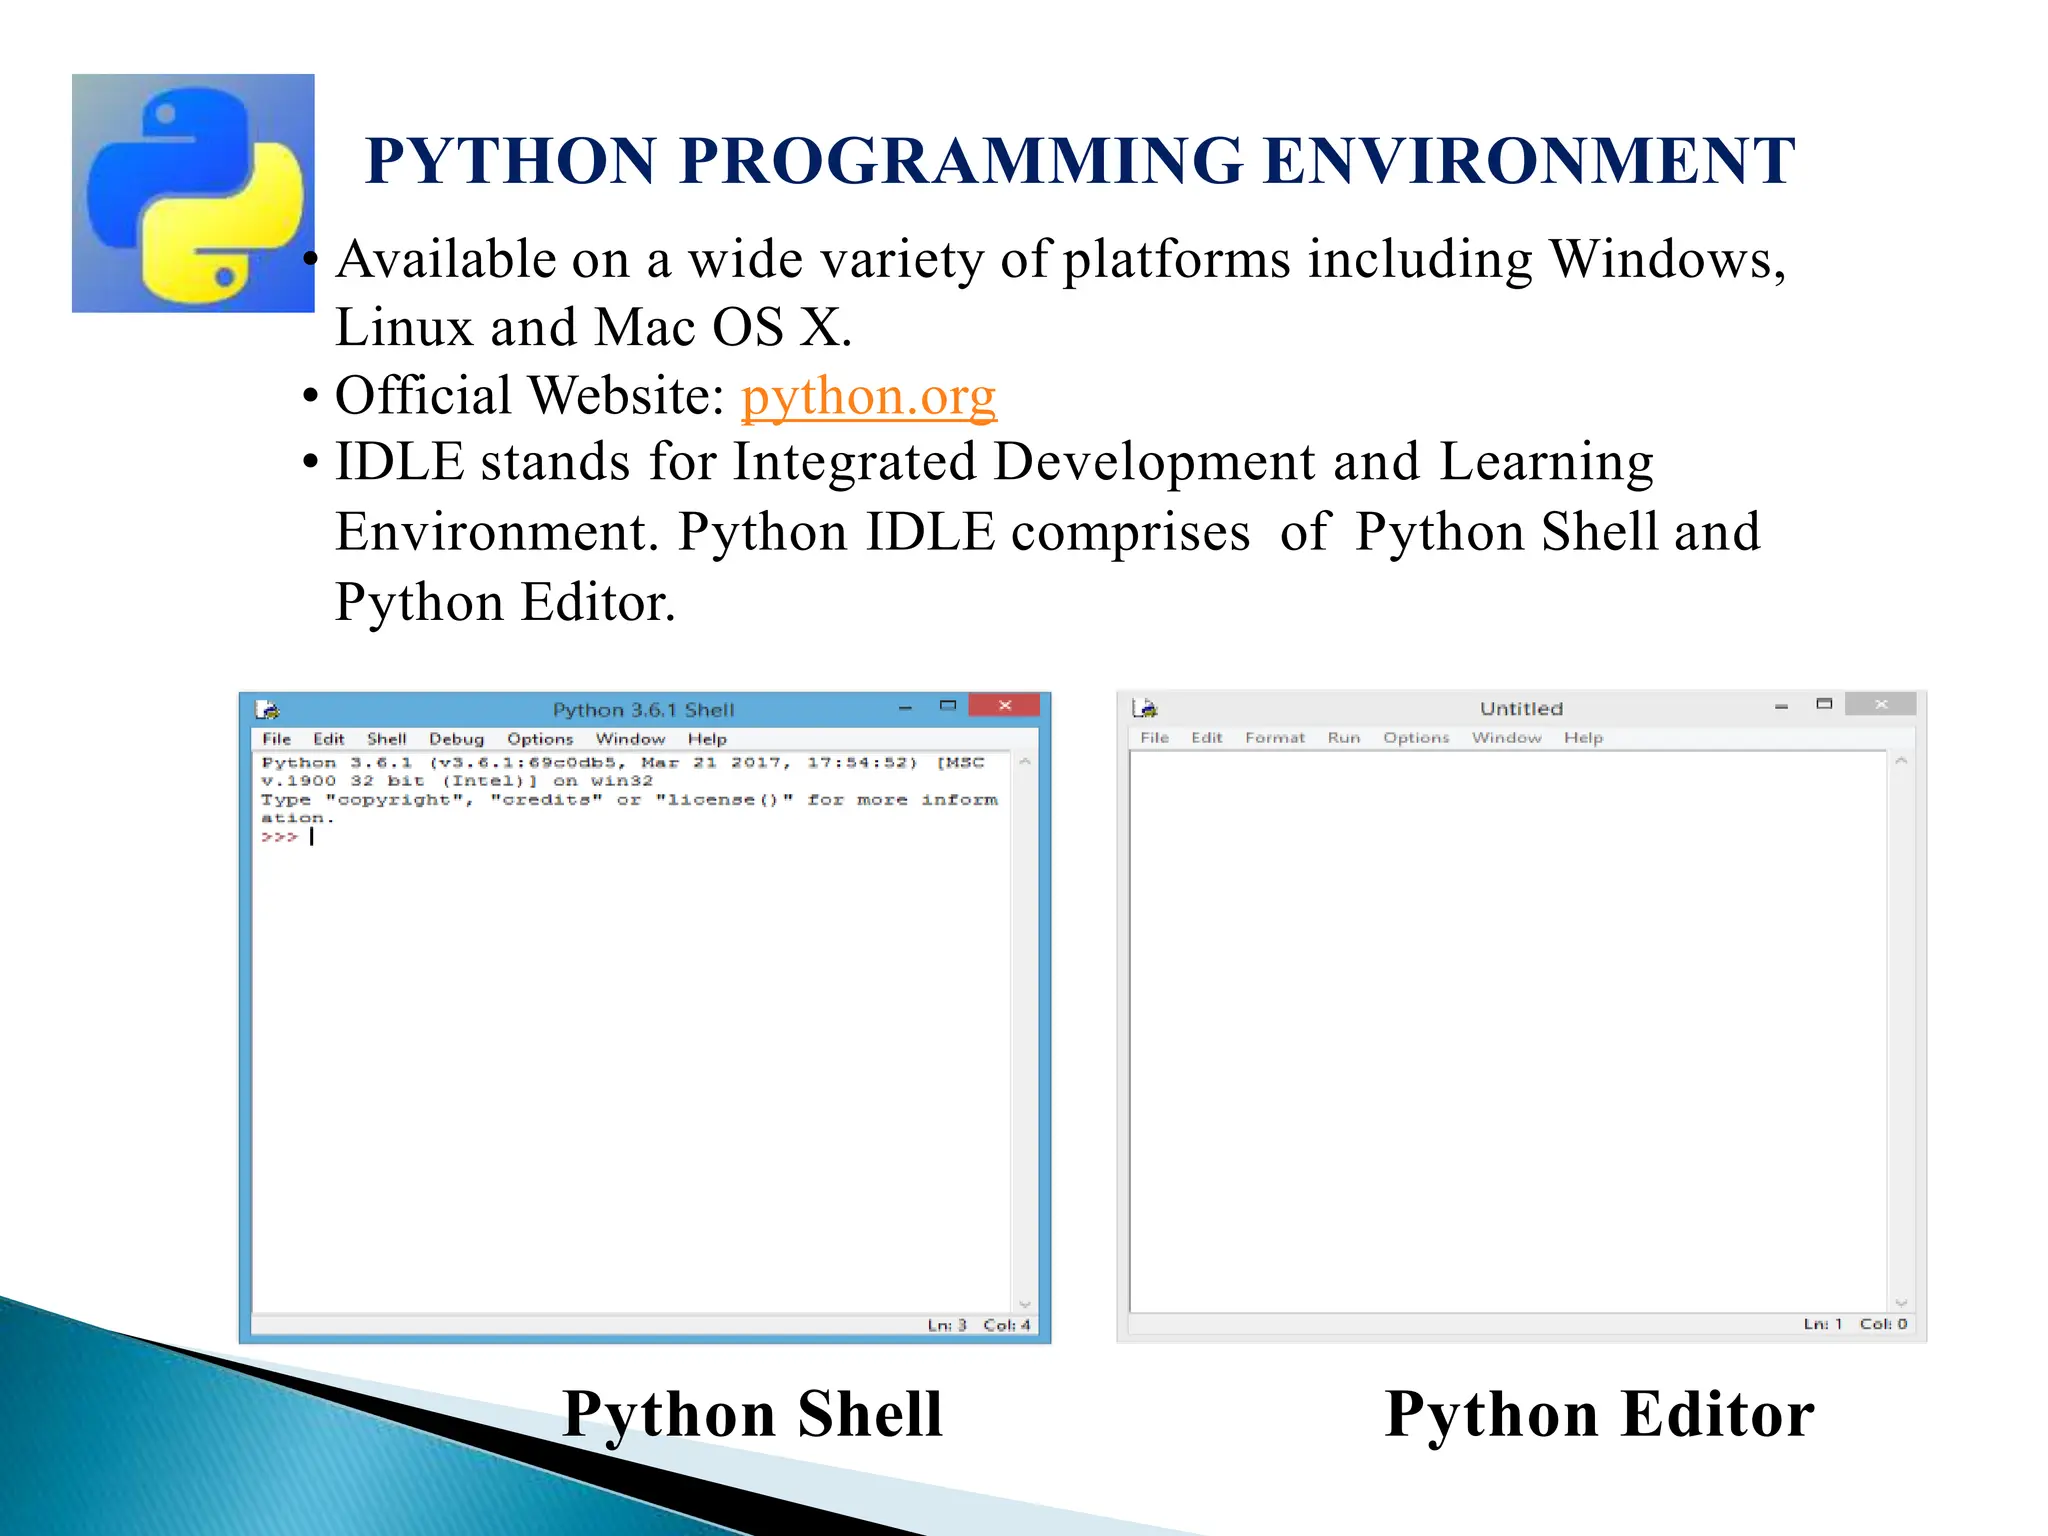
Task: Open the python.org link
Action: 868,396
